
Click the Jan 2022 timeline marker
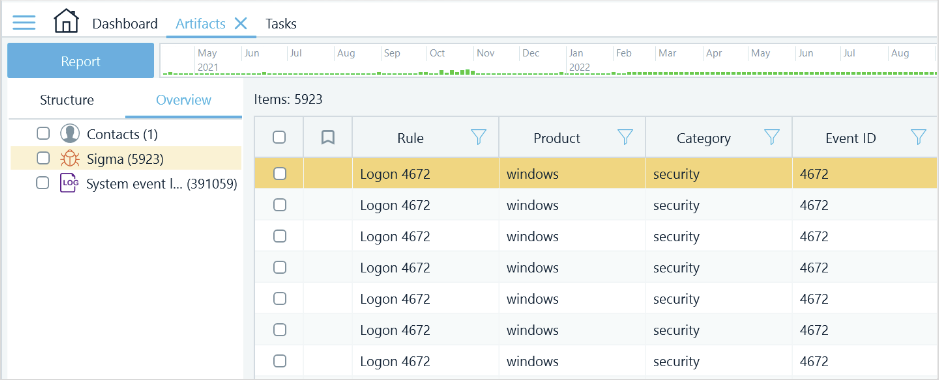pos(580,60)
